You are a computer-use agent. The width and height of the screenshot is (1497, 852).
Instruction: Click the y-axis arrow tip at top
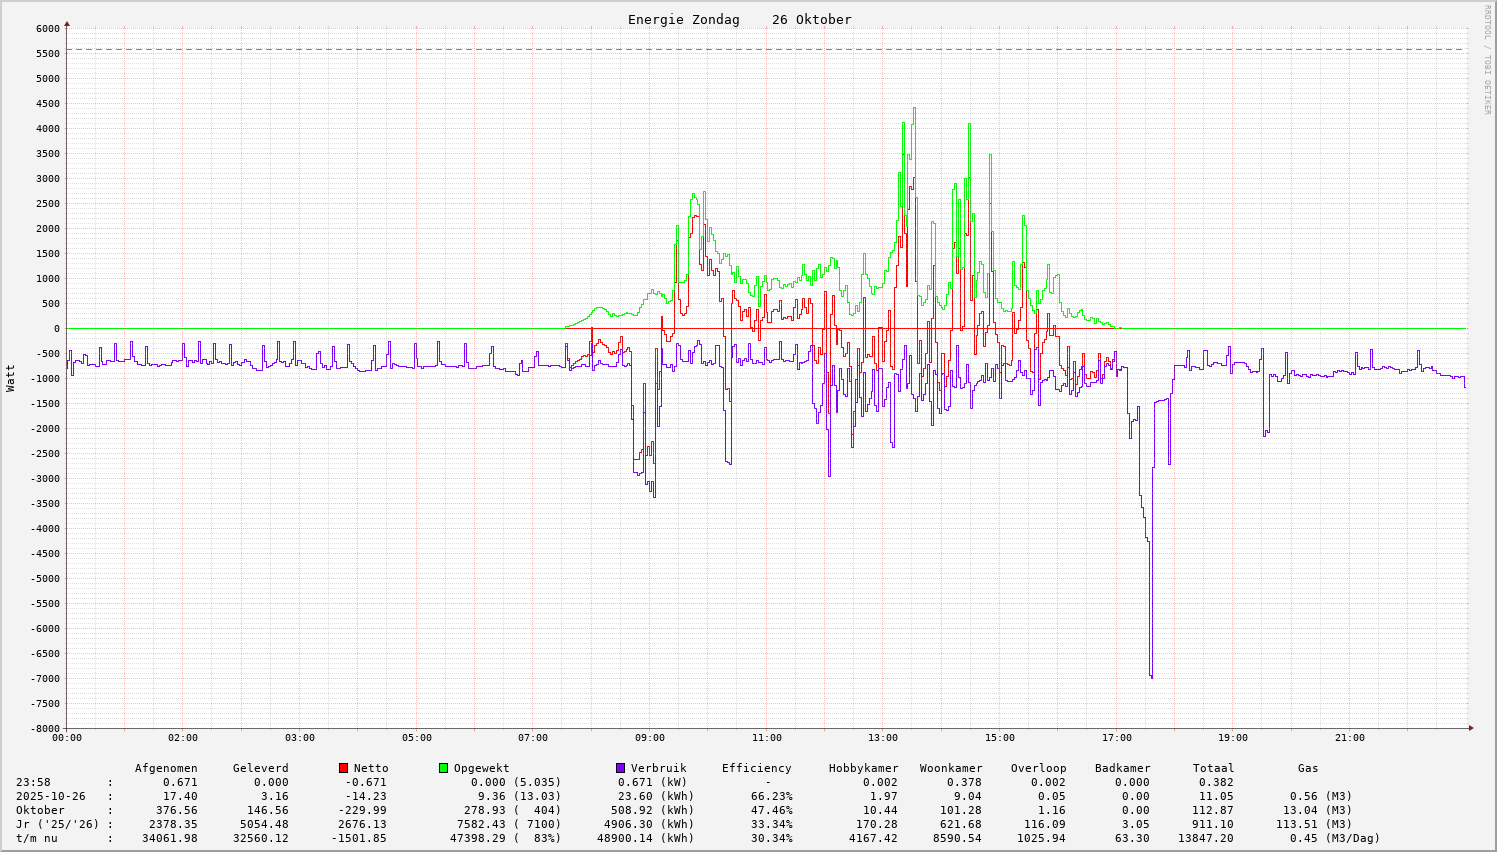pyautogui.click(x=67, y=22)
